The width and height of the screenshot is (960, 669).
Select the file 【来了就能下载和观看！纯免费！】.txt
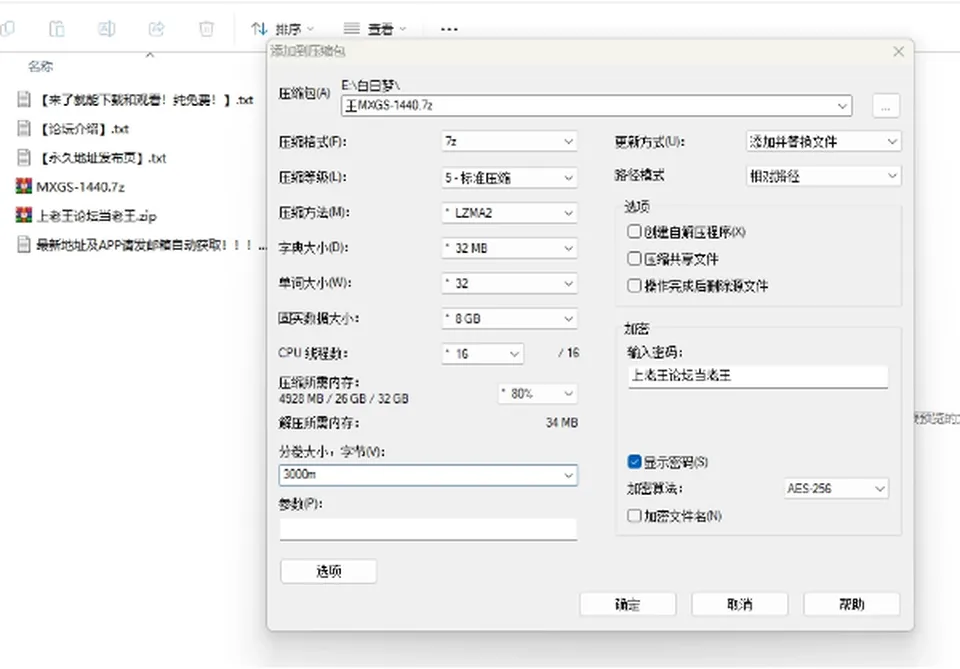tap(135, 99)
